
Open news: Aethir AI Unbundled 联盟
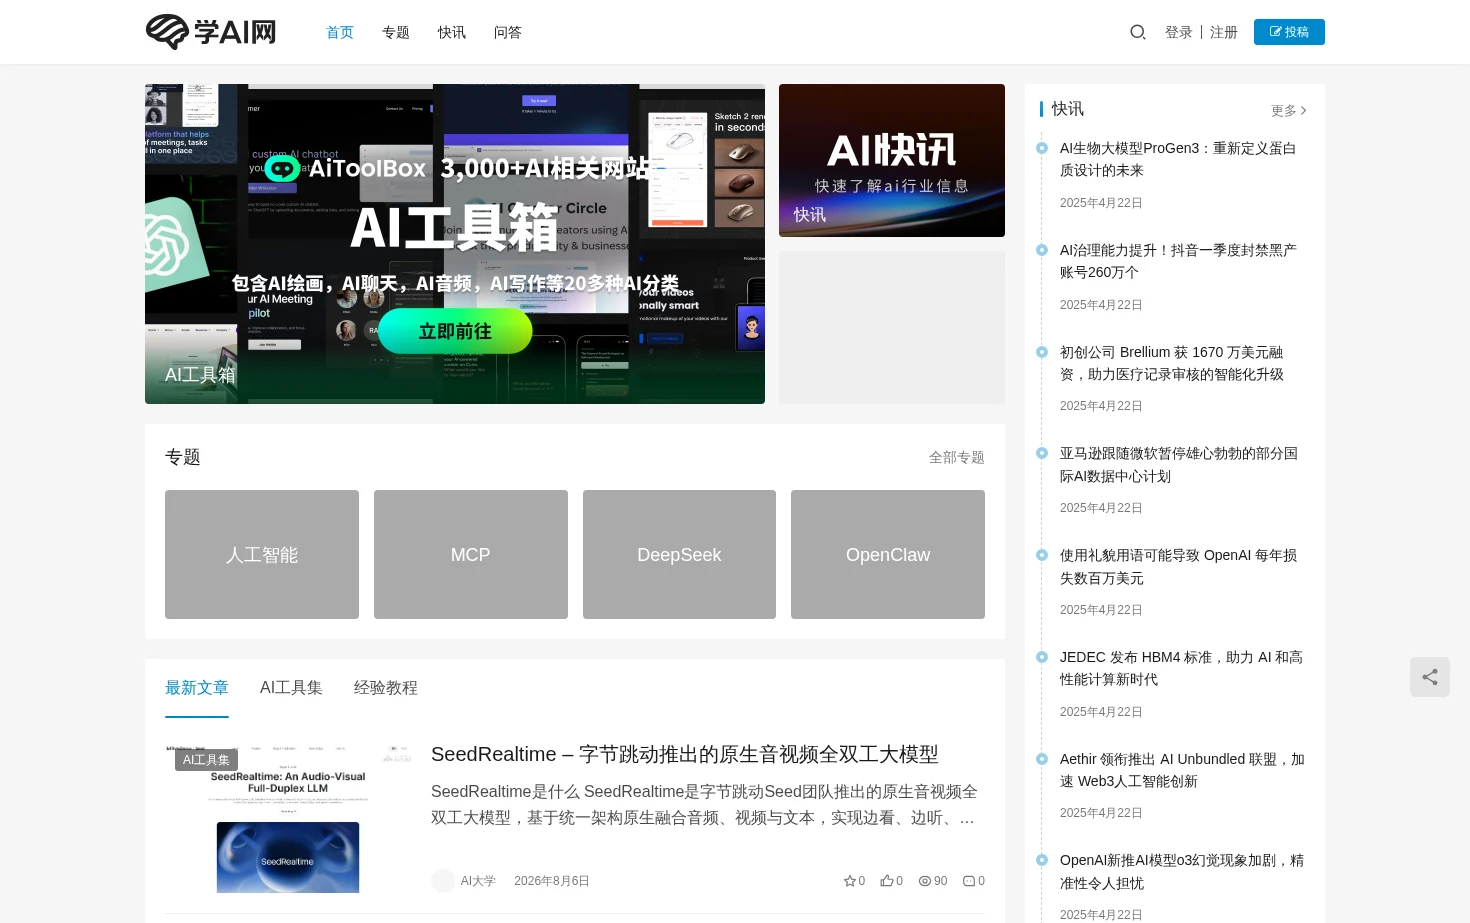[1182, 770]
